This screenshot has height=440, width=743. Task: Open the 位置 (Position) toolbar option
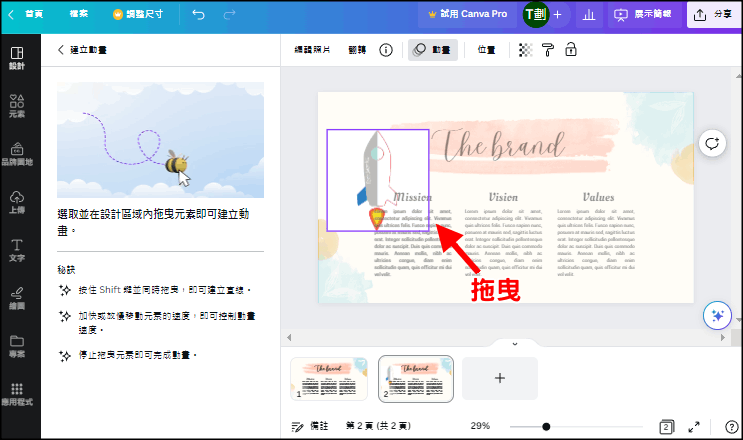tap(487, 49)
